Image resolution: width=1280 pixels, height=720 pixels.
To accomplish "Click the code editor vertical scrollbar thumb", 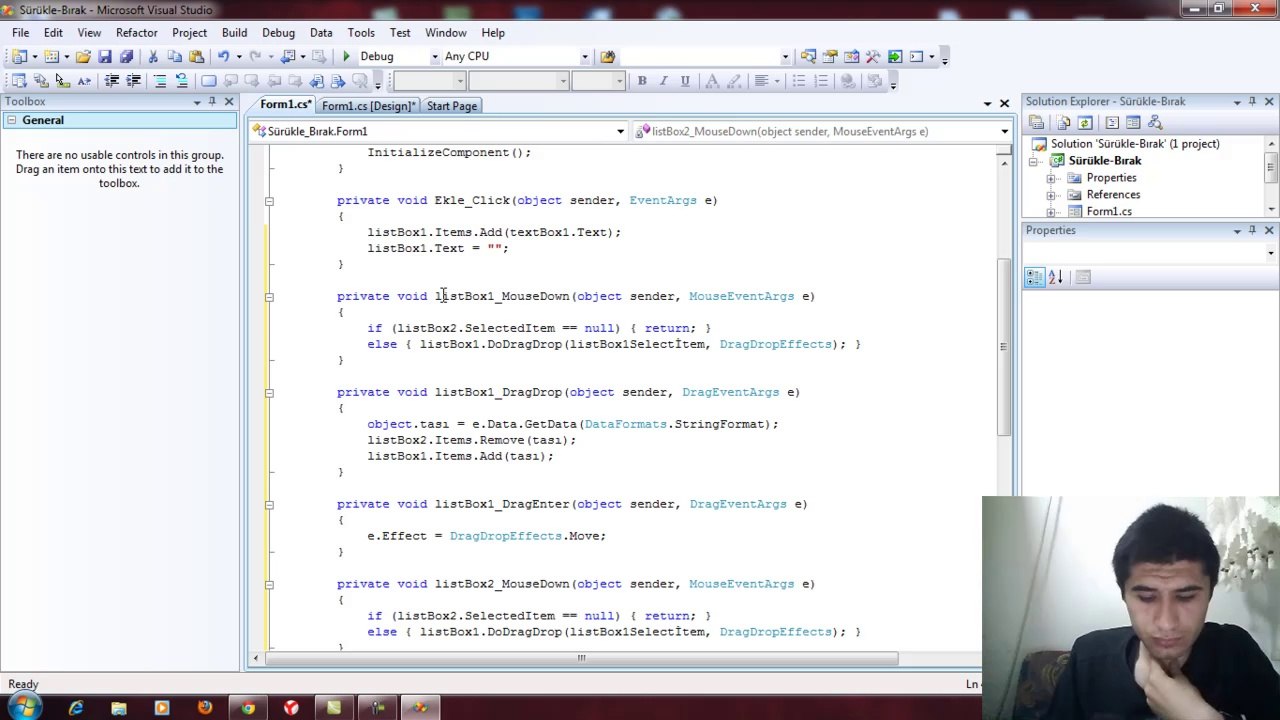I will point(1003,347).
